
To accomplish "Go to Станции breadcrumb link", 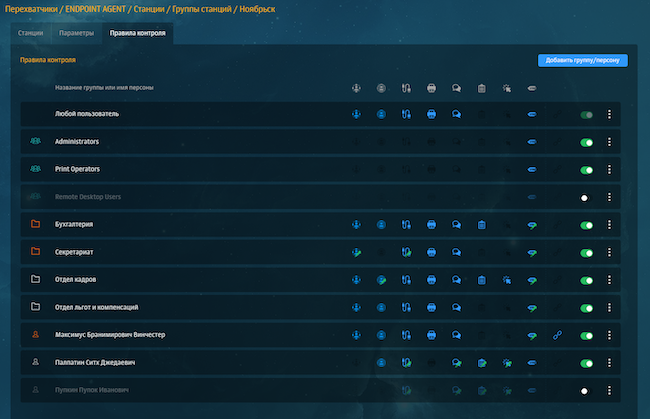I will click(x=149, y=9).
